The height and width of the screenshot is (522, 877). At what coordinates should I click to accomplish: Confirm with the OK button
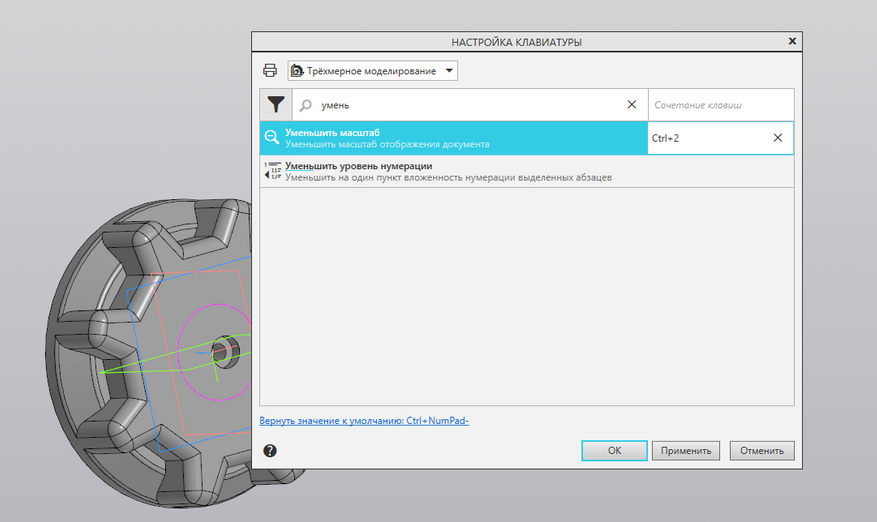pyautogui.click(x=614, y=450)
